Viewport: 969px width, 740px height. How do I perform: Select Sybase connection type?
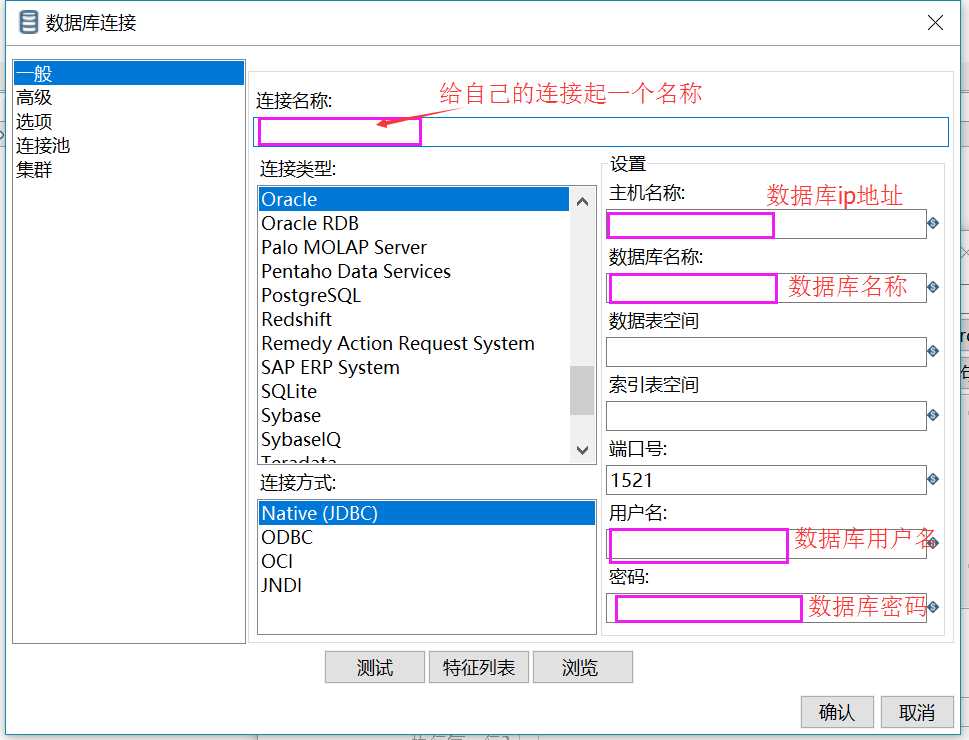point(413,415)
